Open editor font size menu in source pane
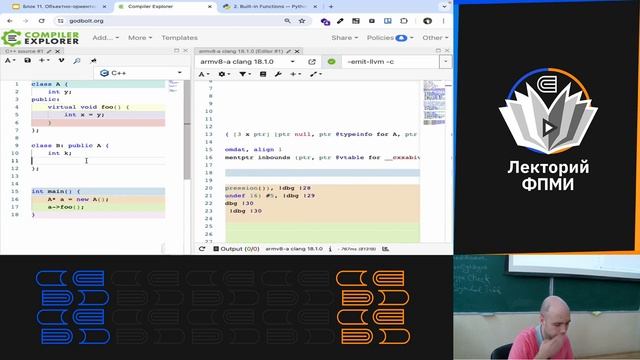The image size is (640, 360). click(10, 60)
